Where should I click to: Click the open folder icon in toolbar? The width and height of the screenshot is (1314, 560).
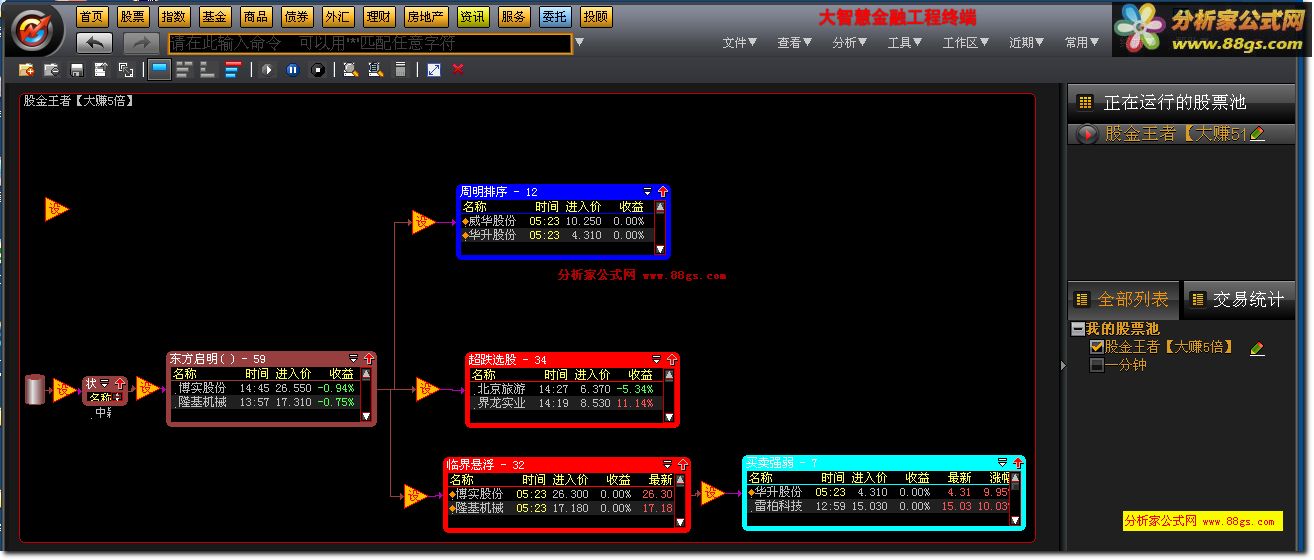(x=52, y=70)
